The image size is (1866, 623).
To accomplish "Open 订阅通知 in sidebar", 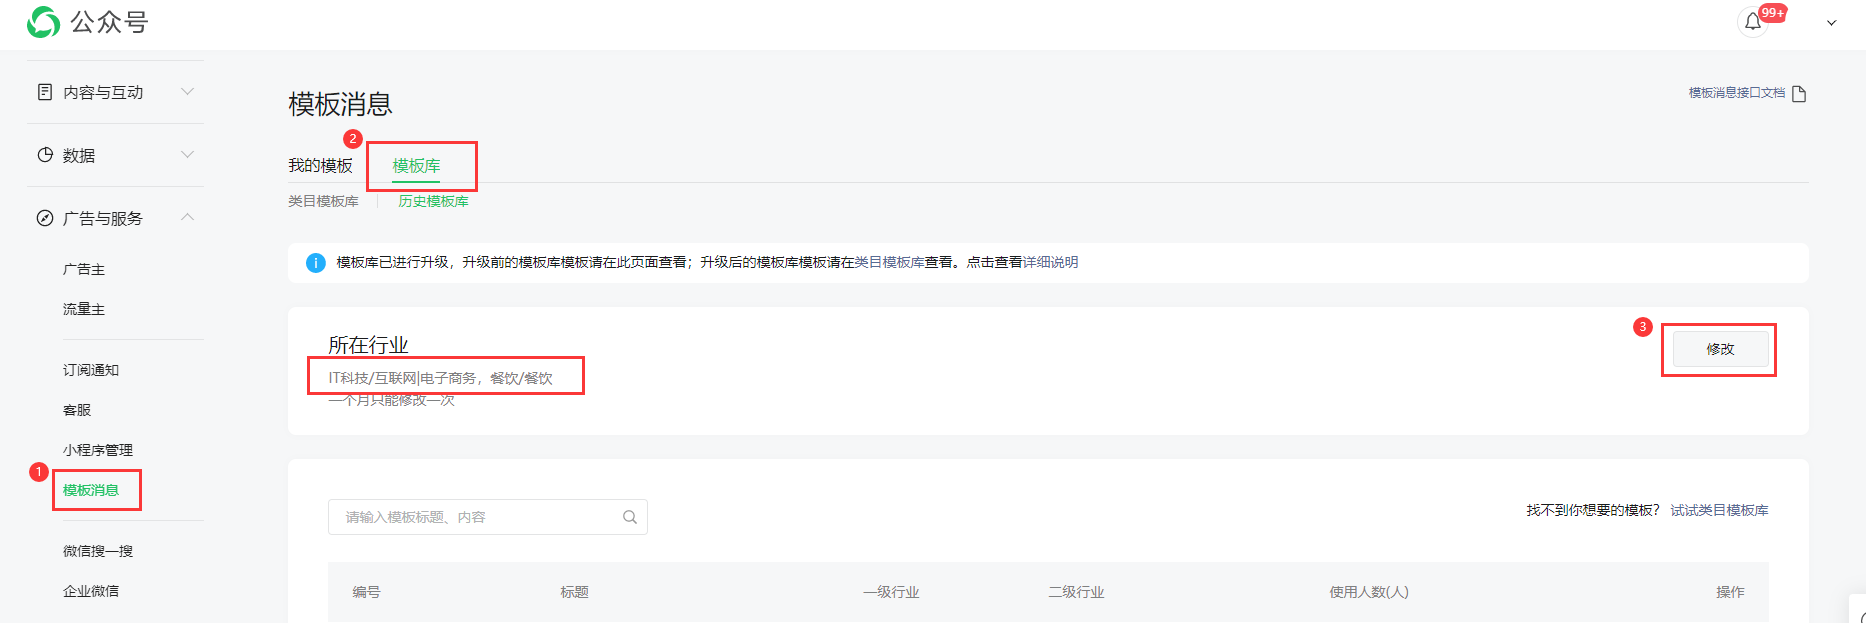I will (91, 370).
